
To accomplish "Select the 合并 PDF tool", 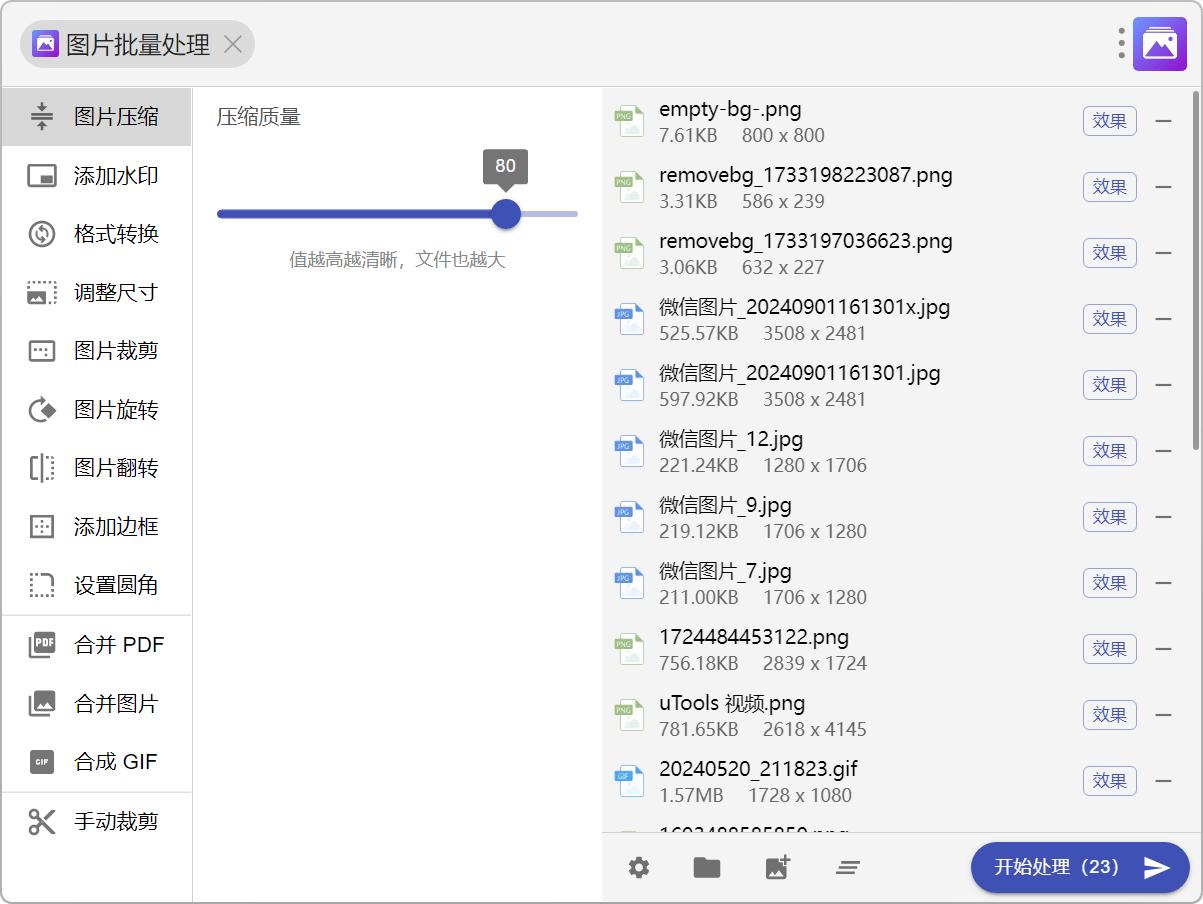I will coord(97,644).
